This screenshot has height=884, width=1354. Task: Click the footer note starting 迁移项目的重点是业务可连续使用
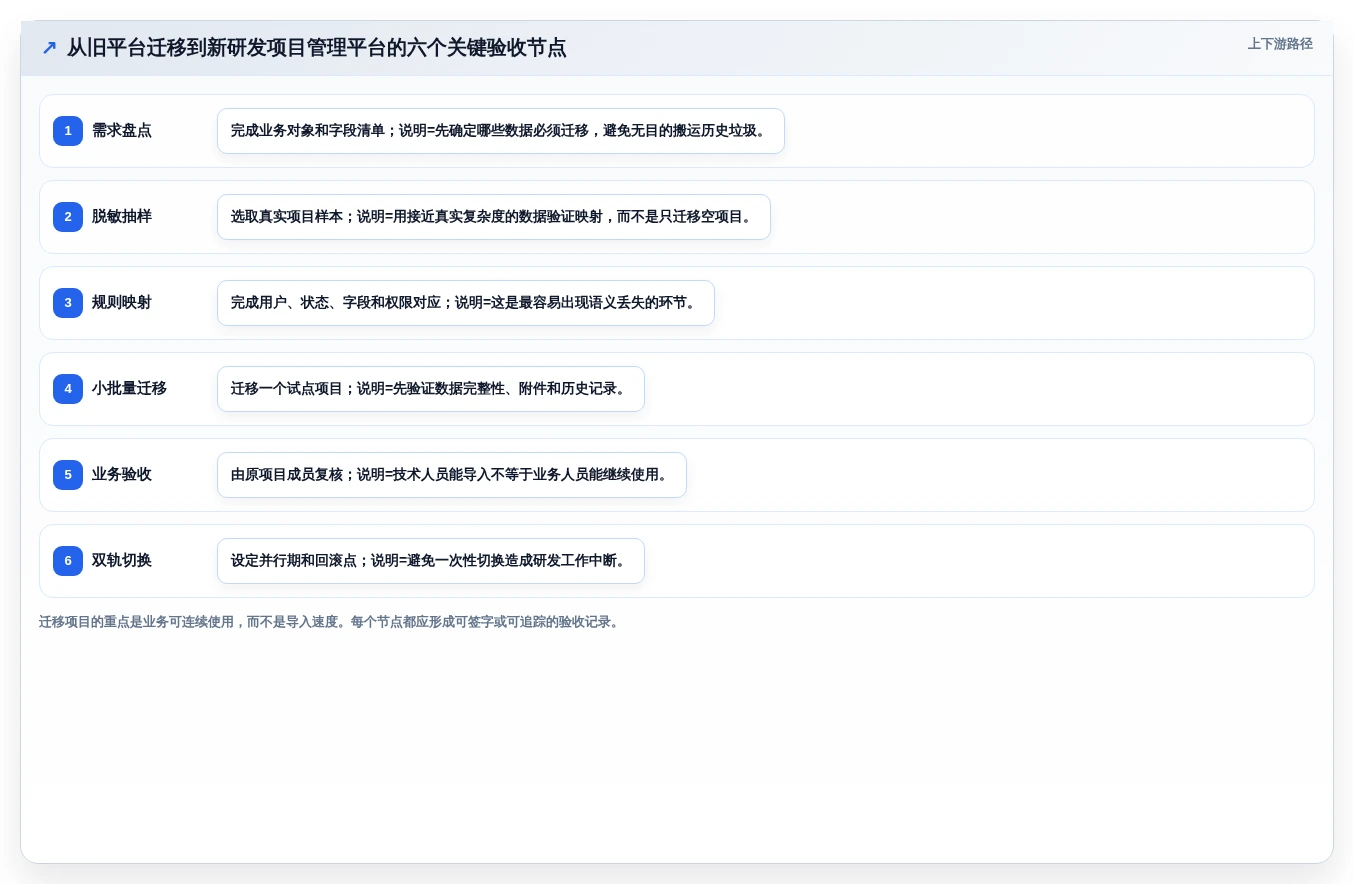pyautogui.click(x=331, y=622)
